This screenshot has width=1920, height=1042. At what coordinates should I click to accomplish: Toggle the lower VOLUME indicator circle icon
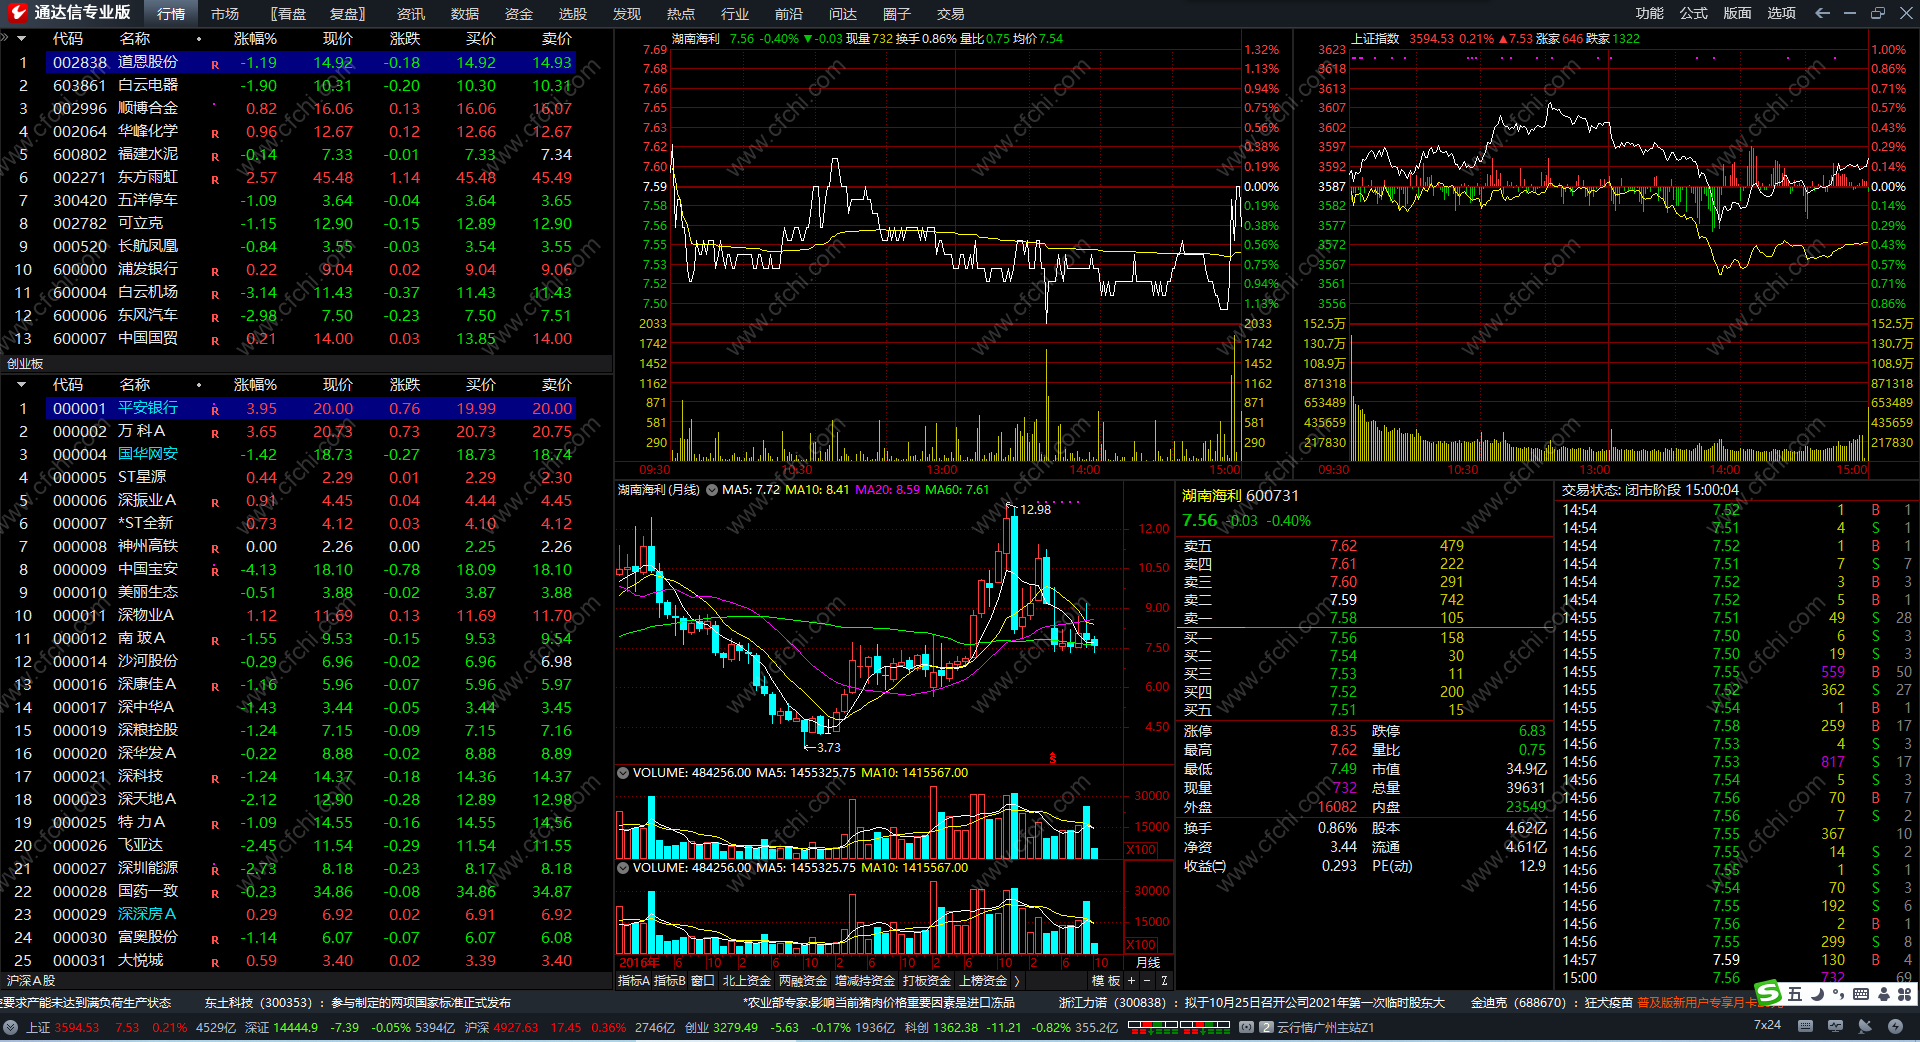coord(623,868)
